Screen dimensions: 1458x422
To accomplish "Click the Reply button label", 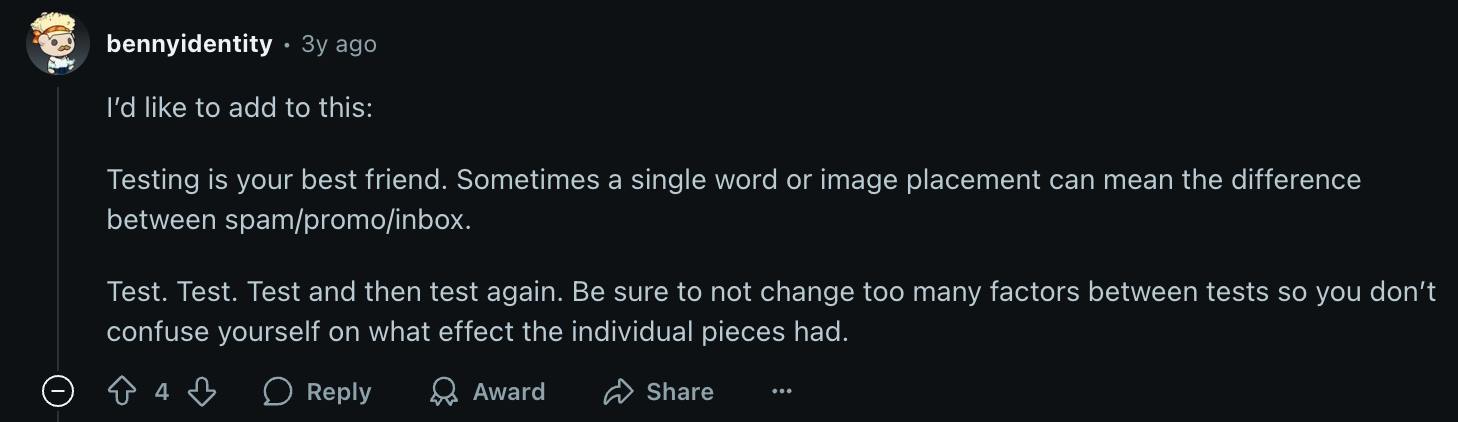I will [339, 392].
